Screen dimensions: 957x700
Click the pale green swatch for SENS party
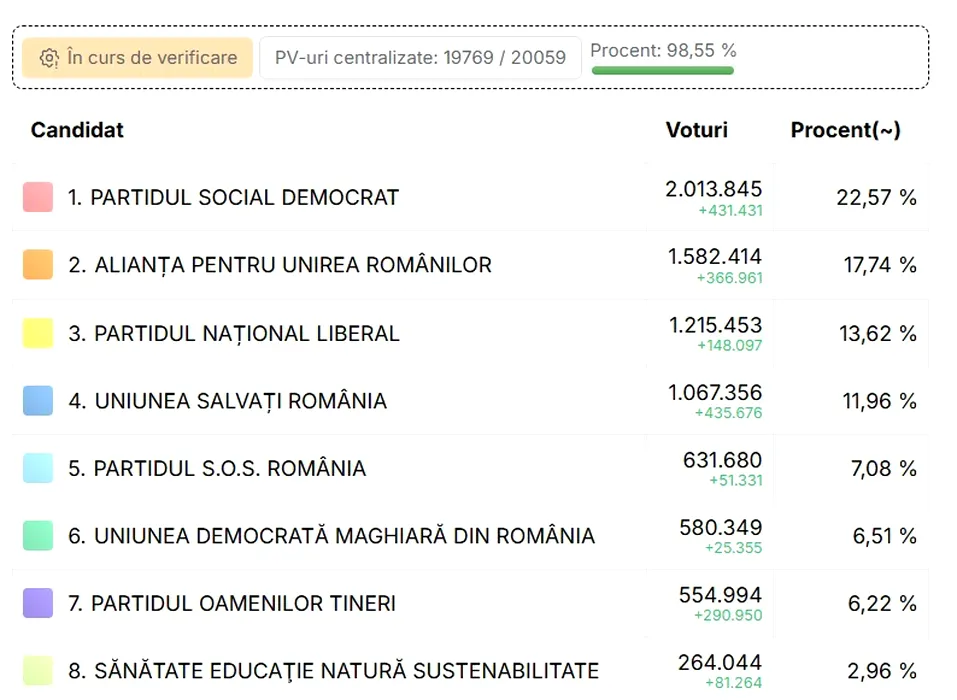tap(38, 670)
